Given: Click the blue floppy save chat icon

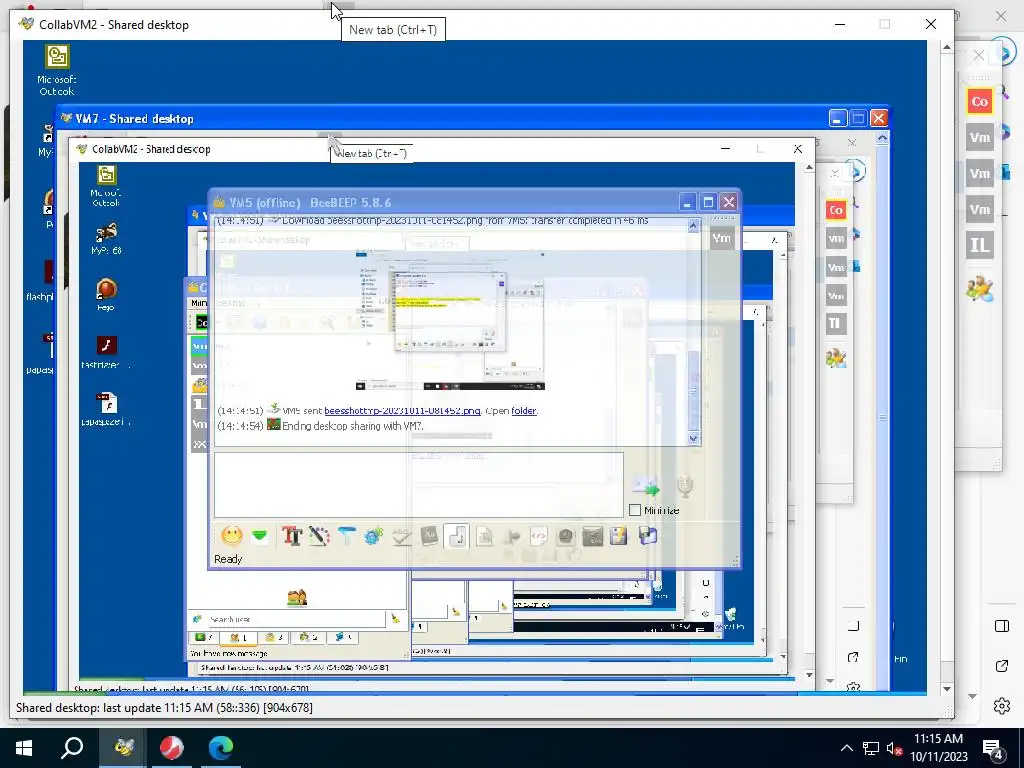Looking at the screenshot, I should point(647,536).
